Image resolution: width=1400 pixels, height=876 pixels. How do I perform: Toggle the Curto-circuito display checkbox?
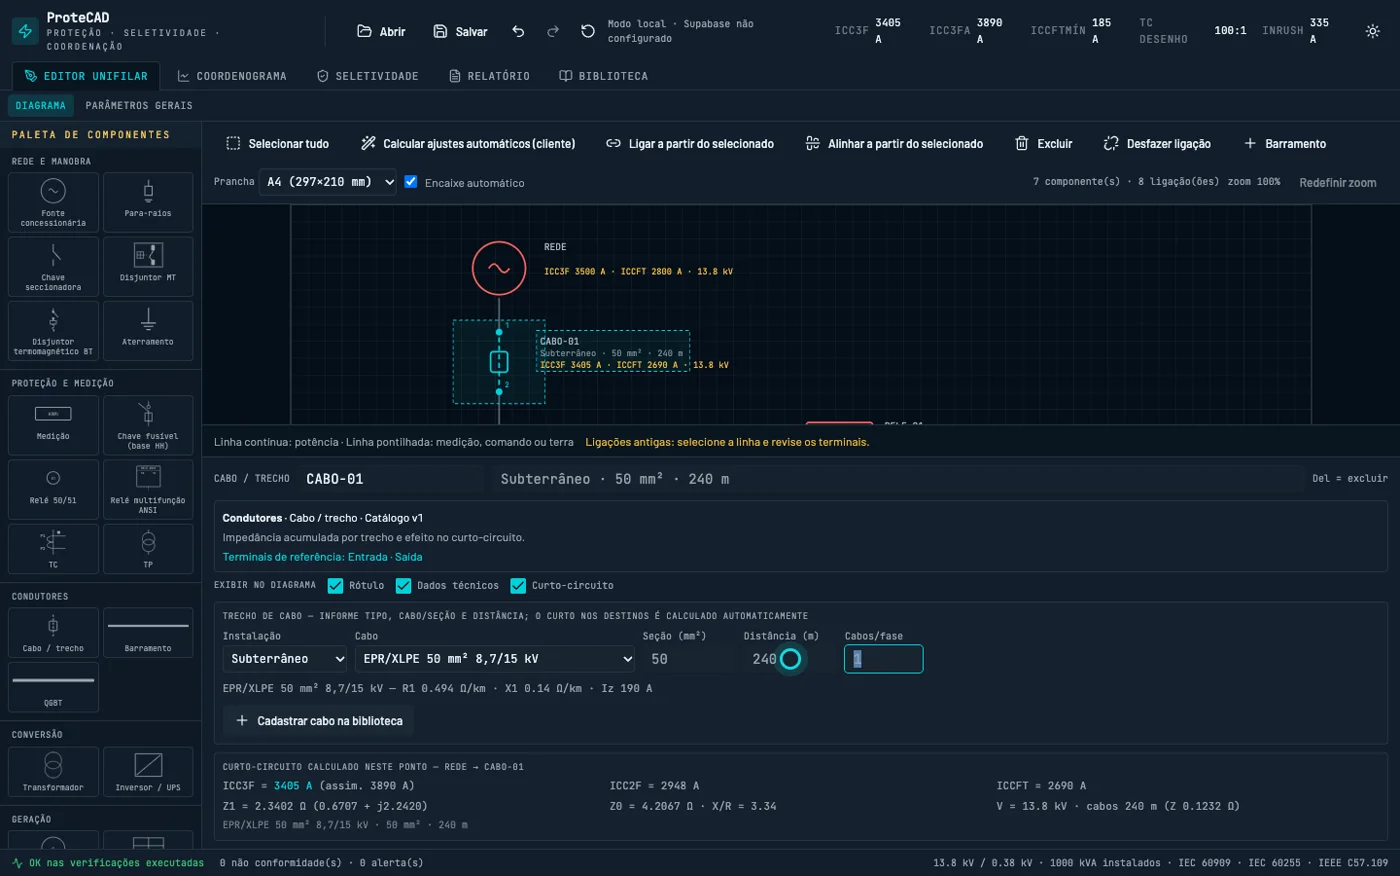[518, 586]
